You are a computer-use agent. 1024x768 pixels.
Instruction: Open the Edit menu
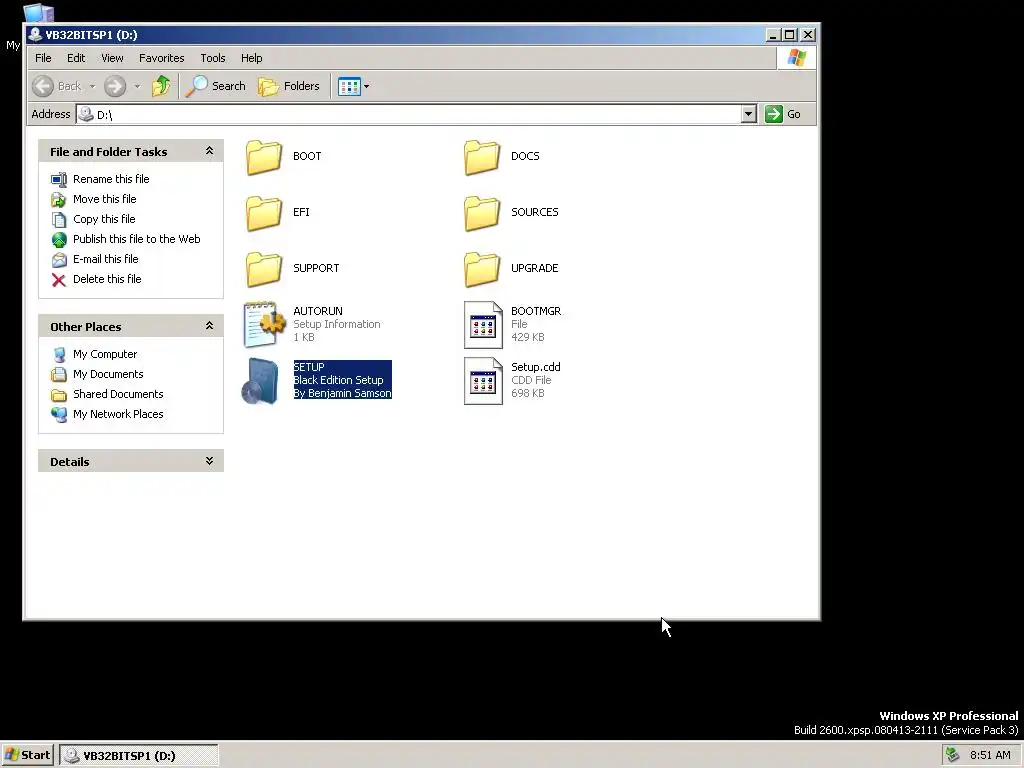tap(76, 58)
